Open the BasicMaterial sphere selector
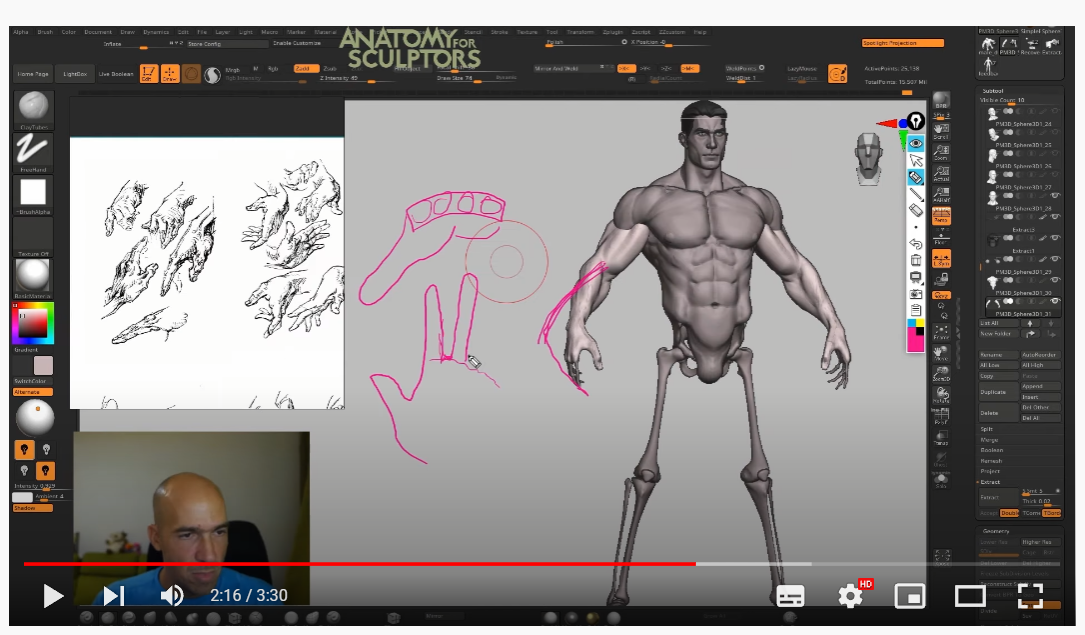Viewport: 1085px width, 635px height. pyautogui.click(x=33, y=277)
